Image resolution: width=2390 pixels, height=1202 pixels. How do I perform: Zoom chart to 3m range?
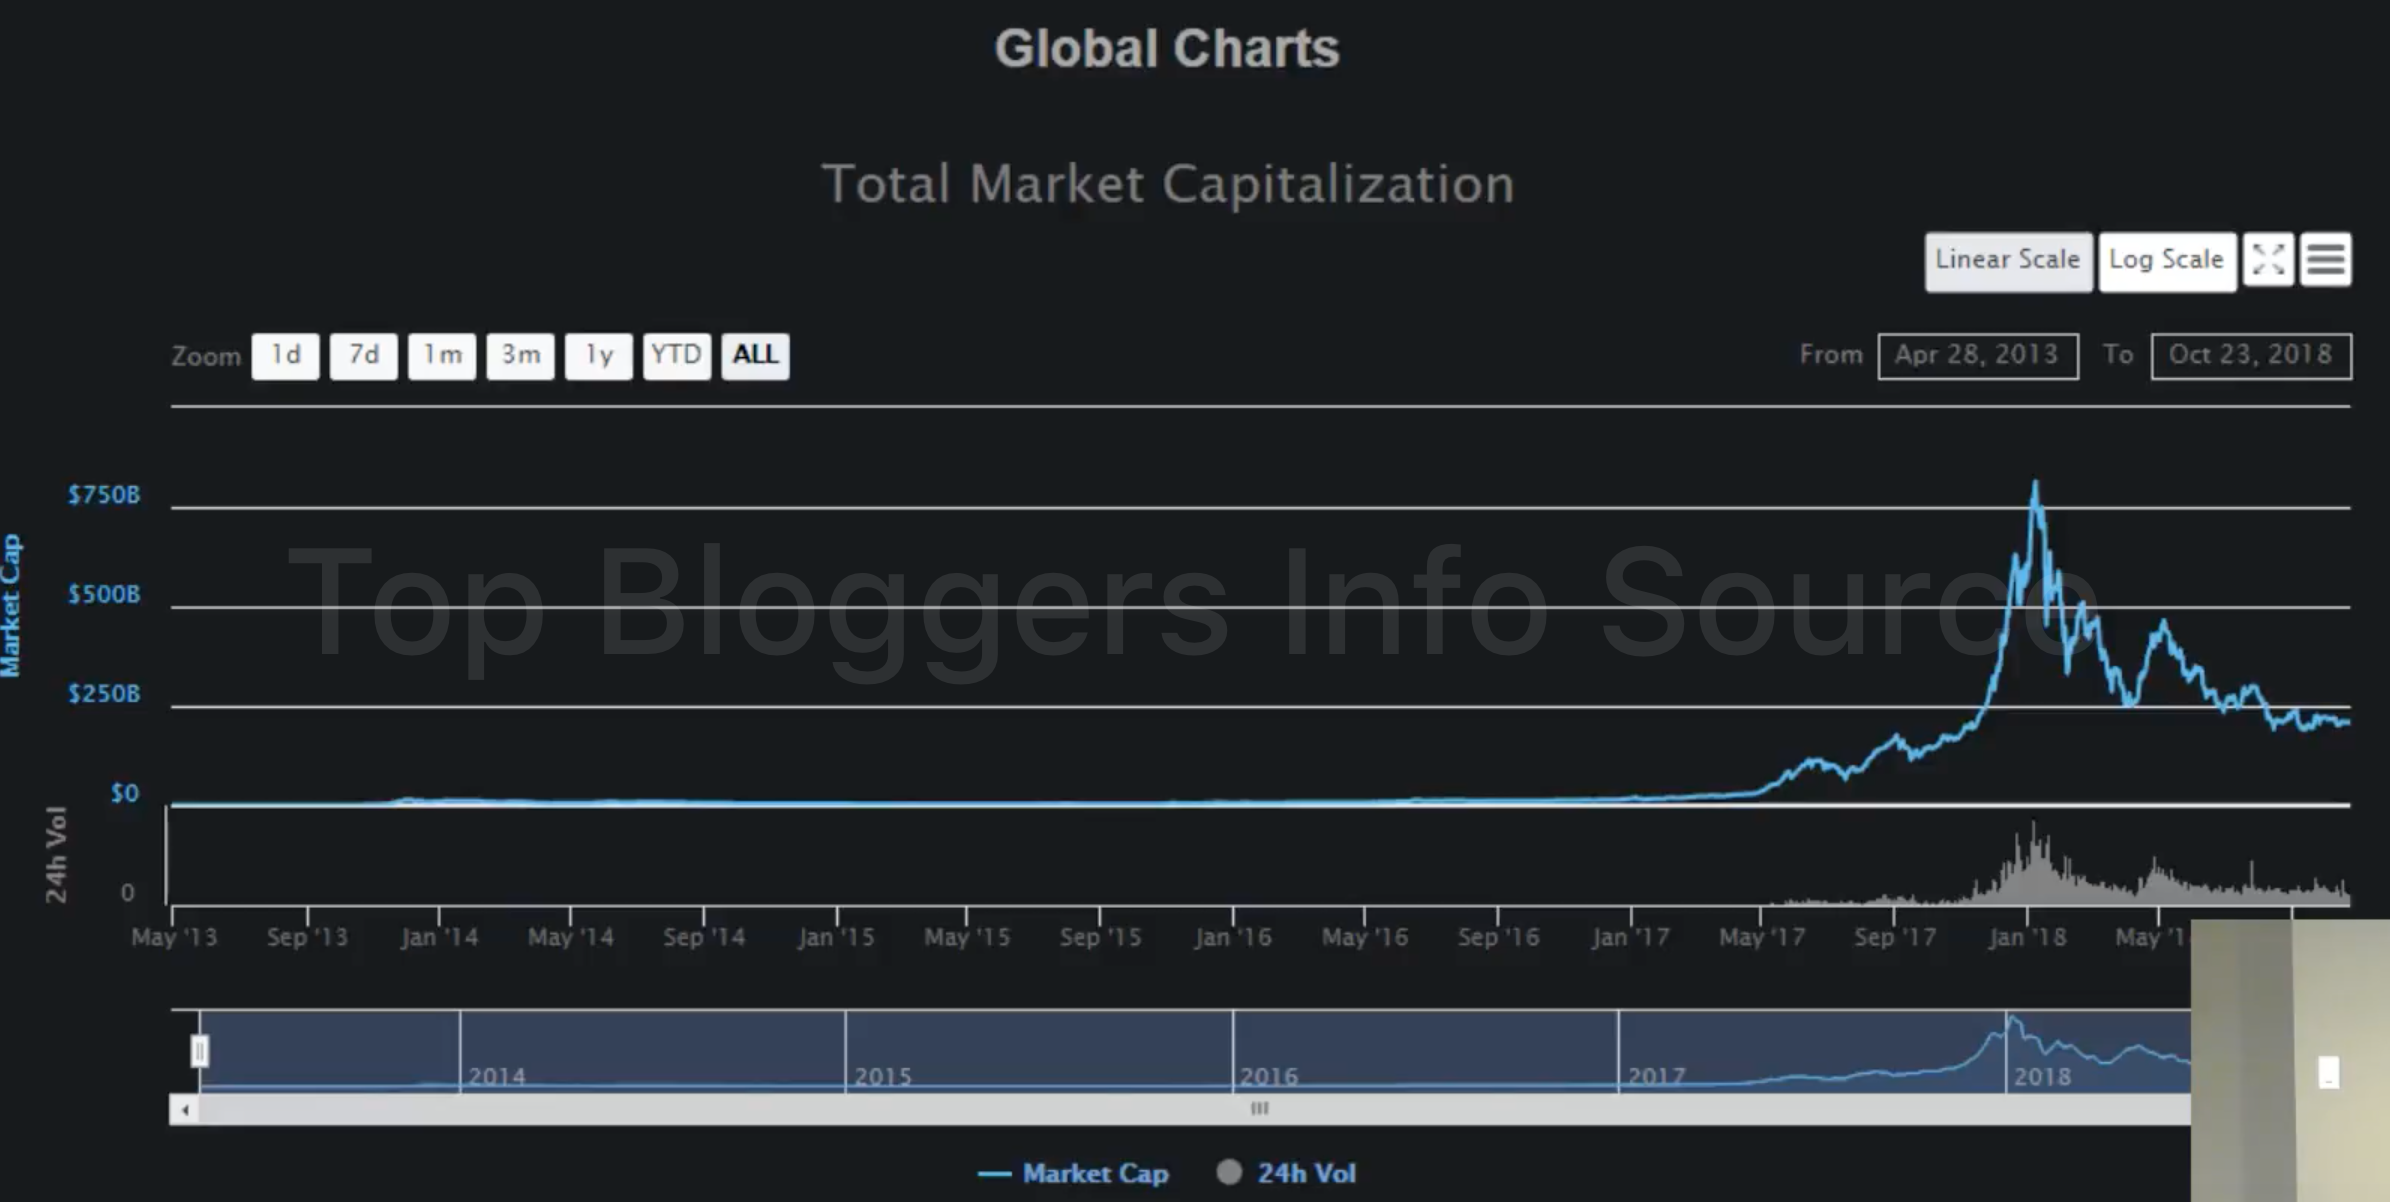pyautogui.click(x=520, y=356)
